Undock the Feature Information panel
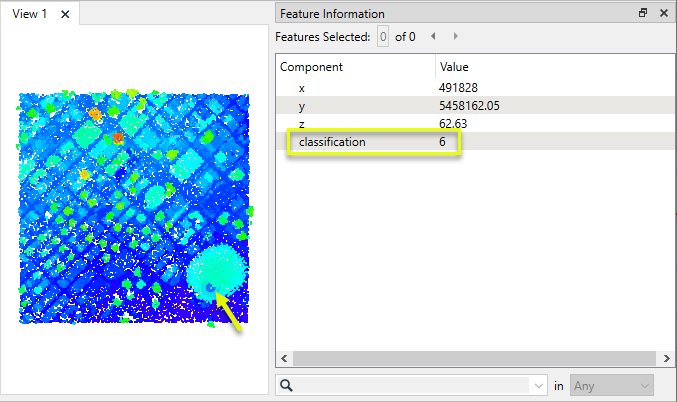The image size is (677, 402). 643,14
